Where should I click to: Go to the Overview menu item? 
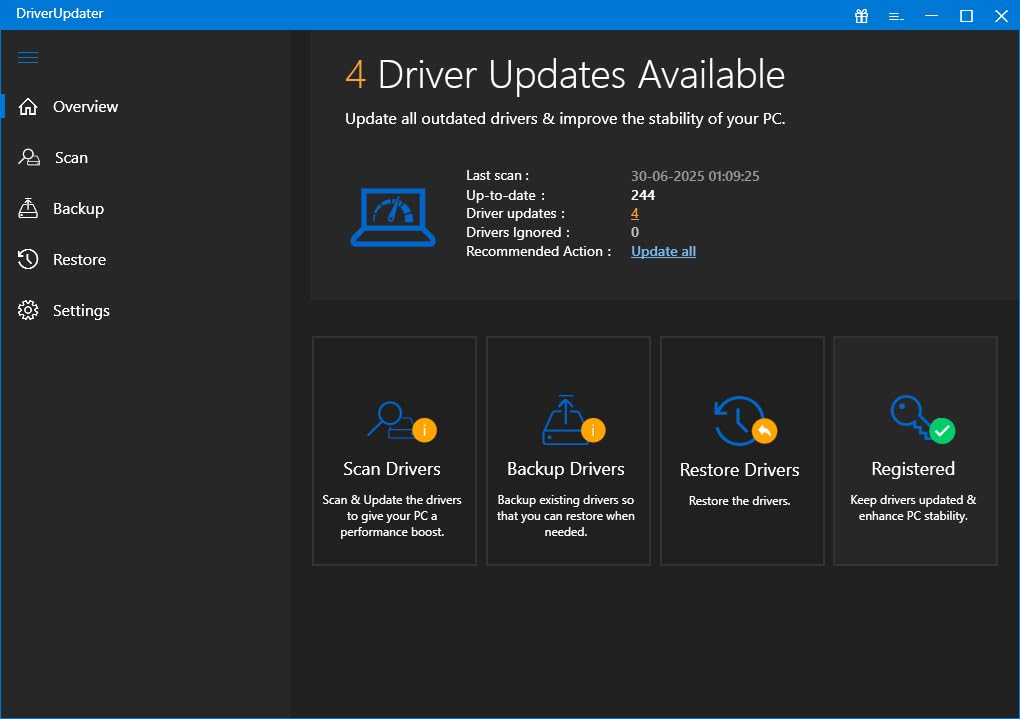coord(85,107)
